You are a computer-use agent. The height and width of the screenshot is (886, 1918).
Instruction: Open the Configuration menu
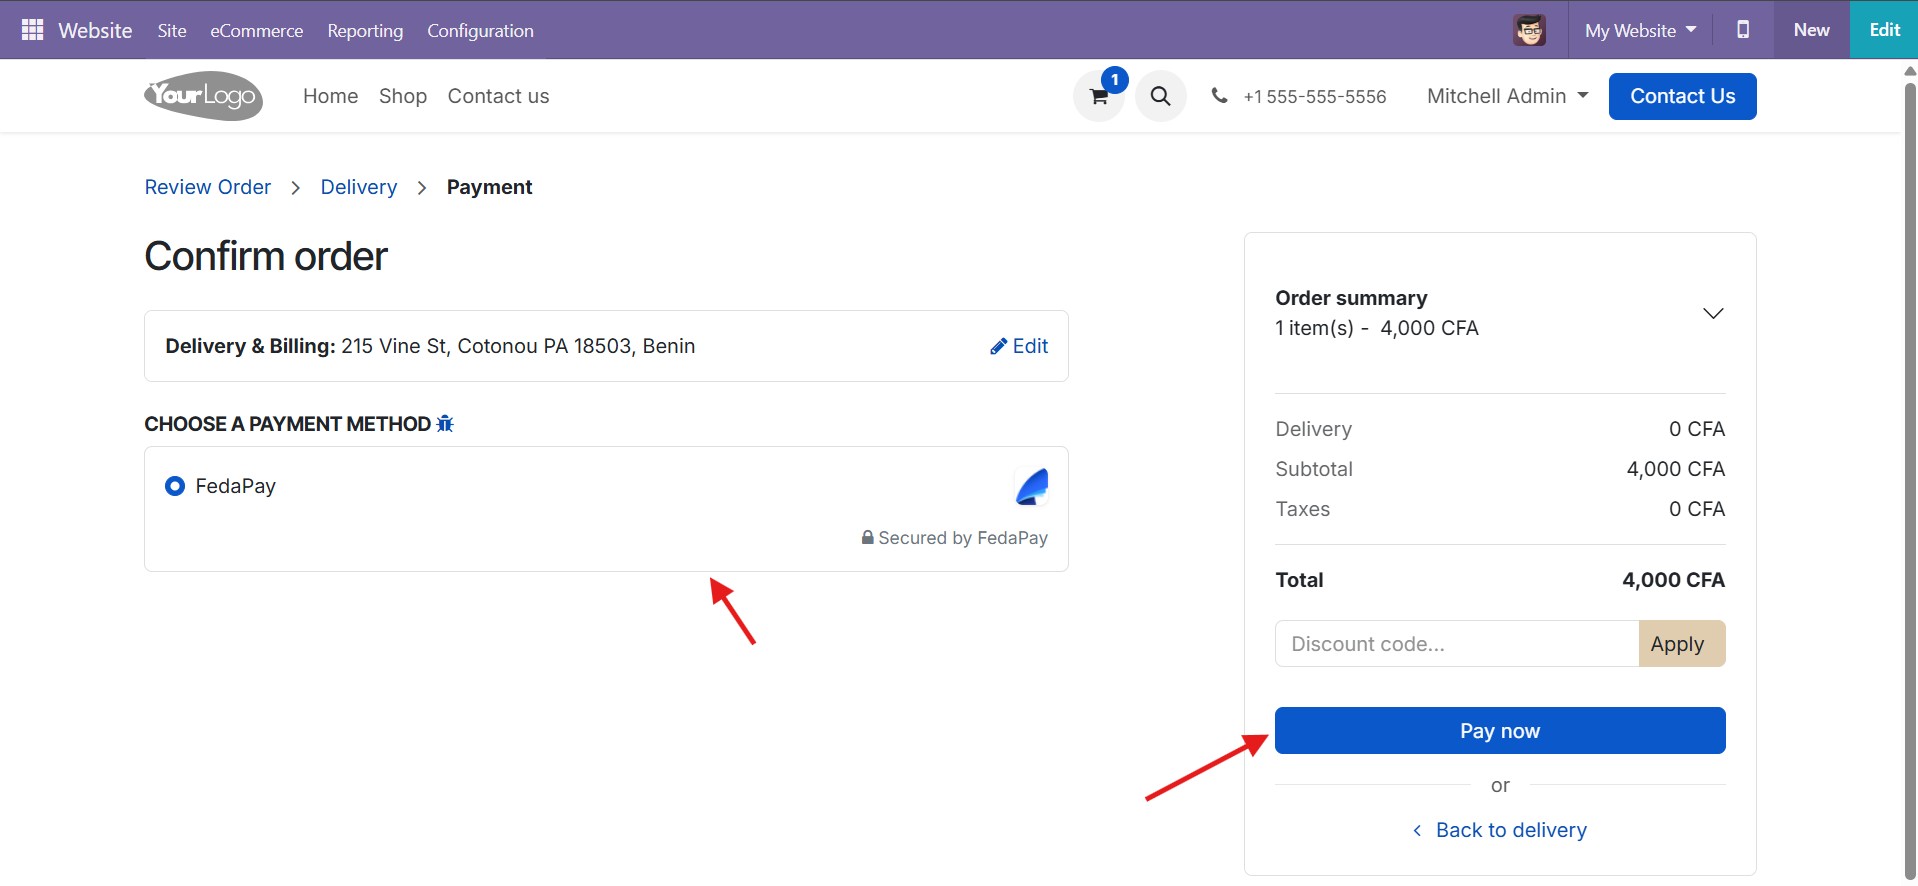[x=480, y=30]
